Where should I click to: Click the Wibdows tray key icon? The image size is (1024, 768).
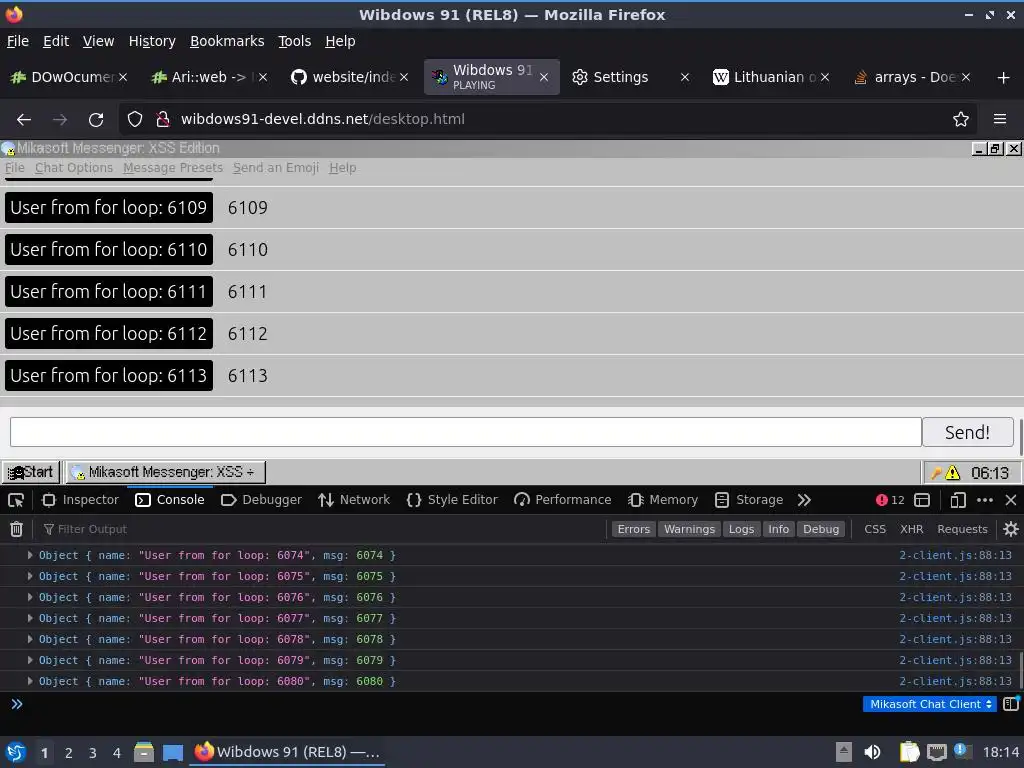[936, 473]
